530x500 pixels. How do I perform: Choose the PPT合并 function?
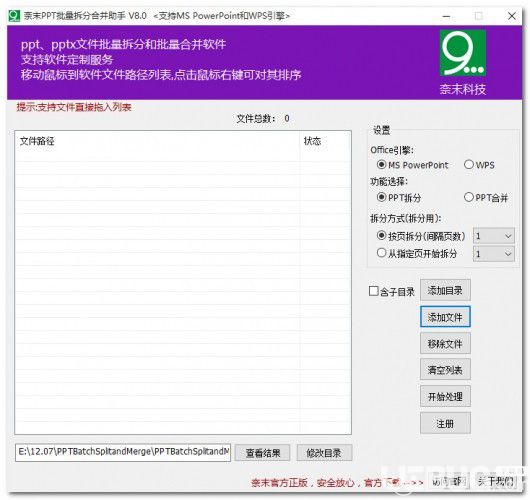486,197
